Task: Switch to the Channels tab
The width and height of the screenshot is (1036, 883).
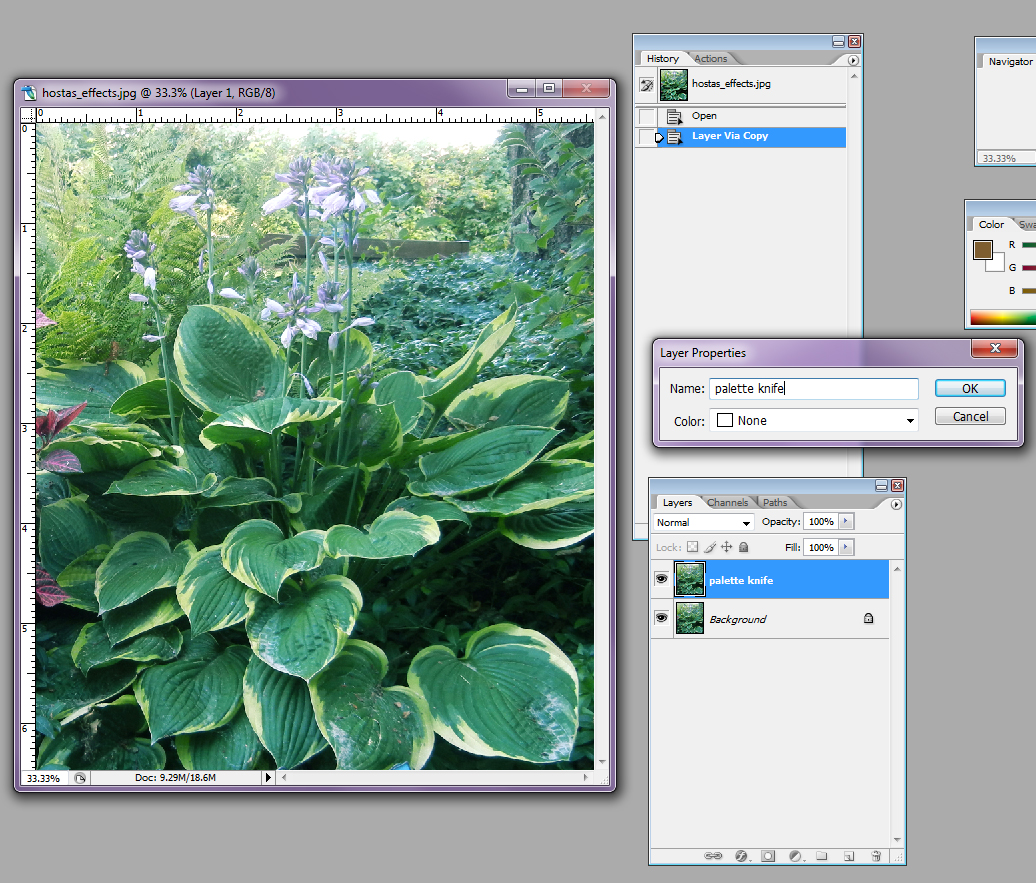Action: (x=728, y=502)
